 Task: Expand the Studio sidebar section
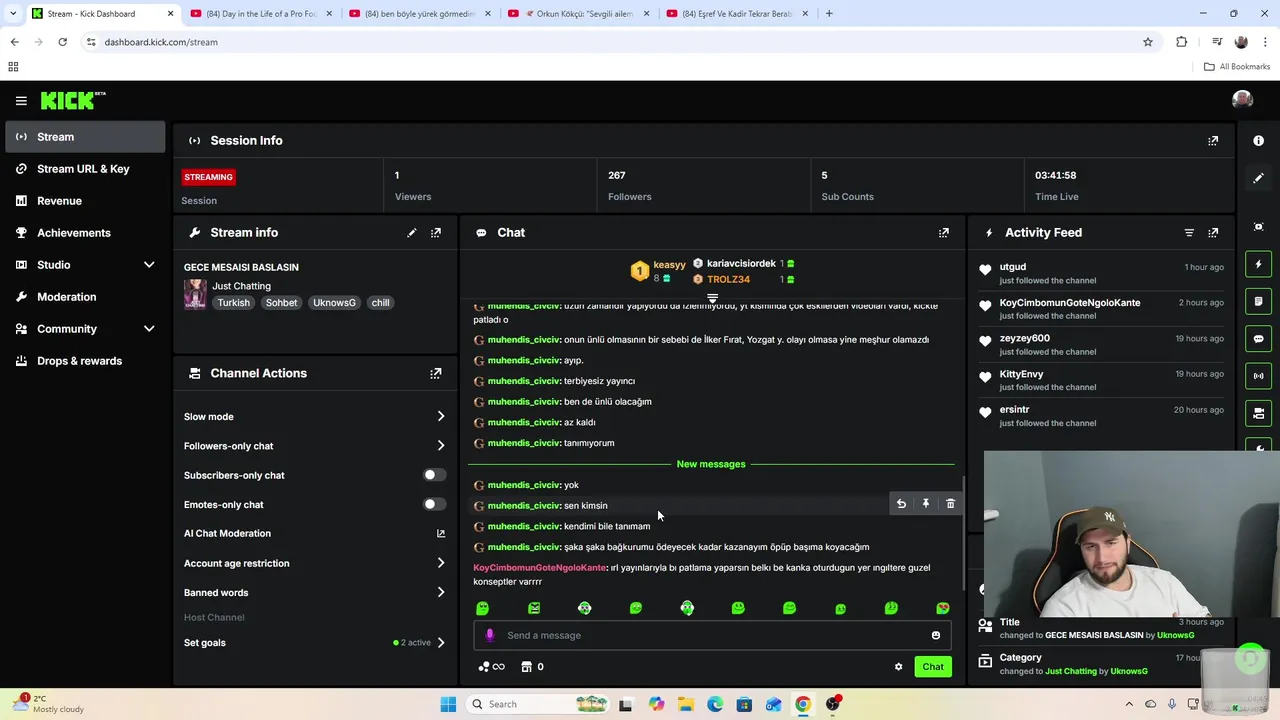click(x=149, y=265)
